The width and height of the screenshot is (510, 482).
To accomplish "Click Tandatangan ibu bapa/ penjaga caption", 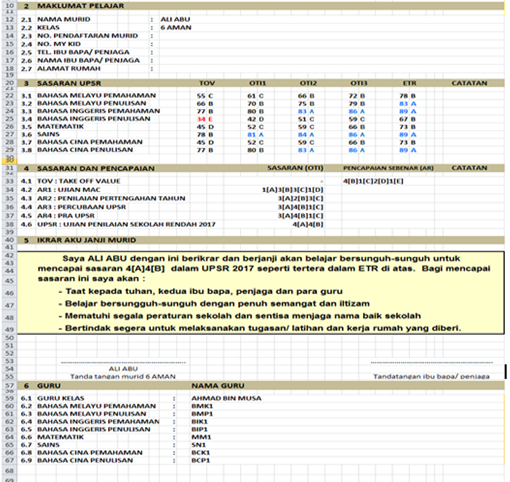I will (431, 377).
